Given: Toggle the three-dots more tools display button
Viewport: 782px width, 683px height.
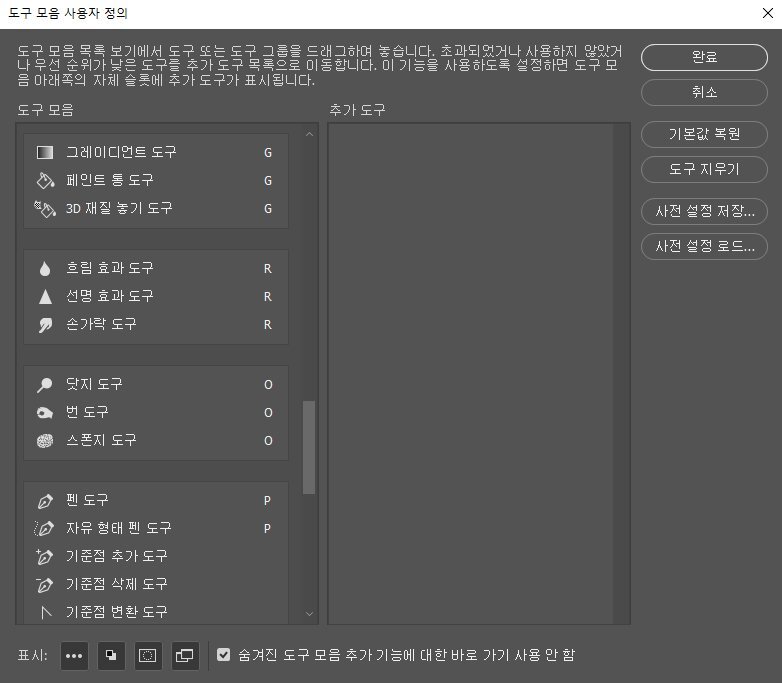Looking at the screenshot, I should coord(74,656).
